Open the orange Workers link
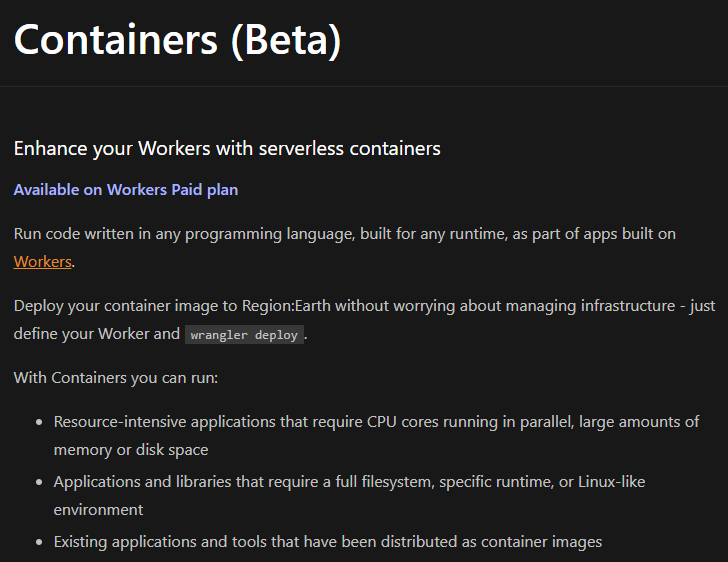Screen dimensions: 728x562 (43, 262)
